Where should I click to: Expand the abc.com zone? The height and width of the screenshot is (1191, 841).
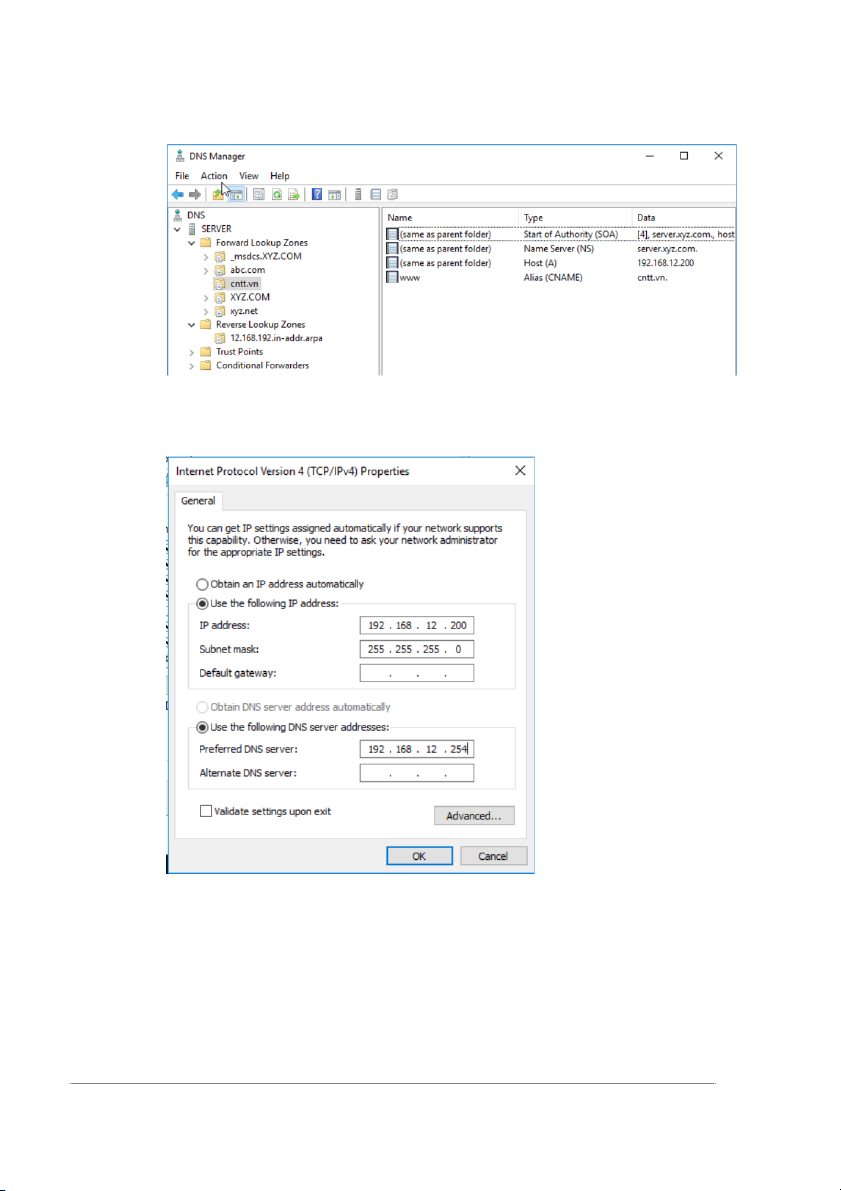(x=206, y=270)
